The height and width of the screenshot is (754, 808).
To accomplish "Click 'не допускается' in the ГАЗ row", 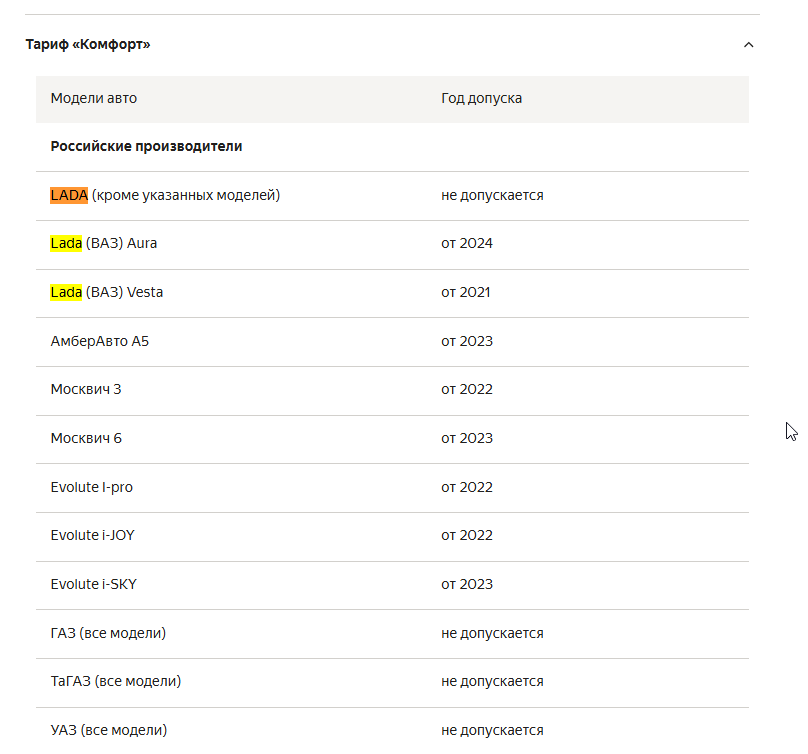I will pos(492,633).
